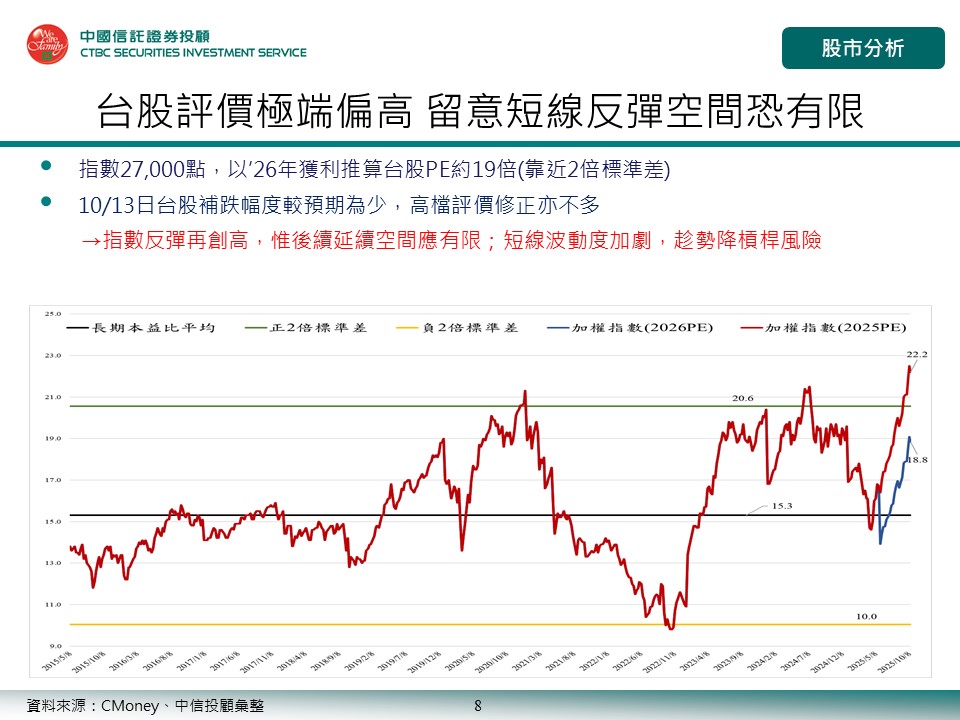The width and height of the screenshot is (960, 720).
Task: Click the CTBC red circular logo
Action: (x=46, y=43)
